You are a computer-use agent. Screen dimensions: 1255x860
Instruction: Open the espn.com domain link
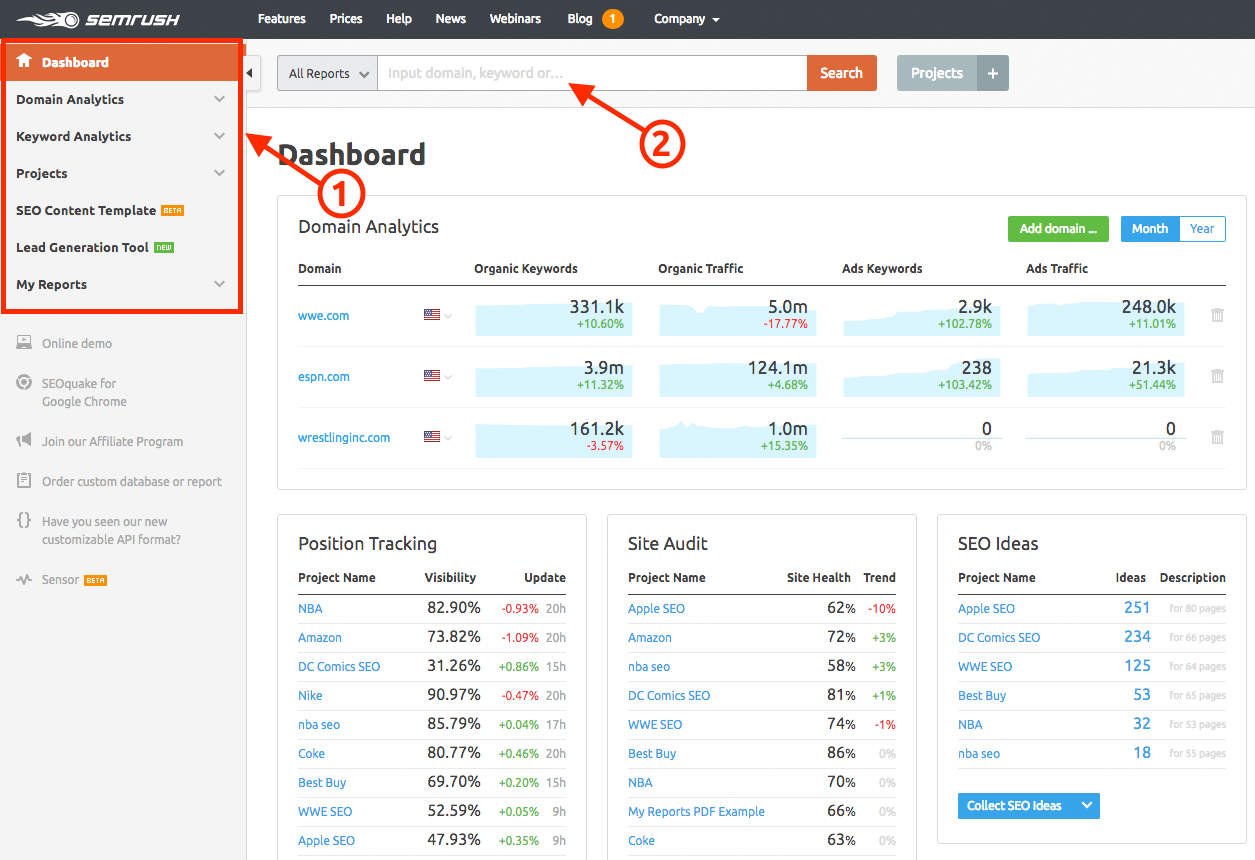(x=324, y=376)
